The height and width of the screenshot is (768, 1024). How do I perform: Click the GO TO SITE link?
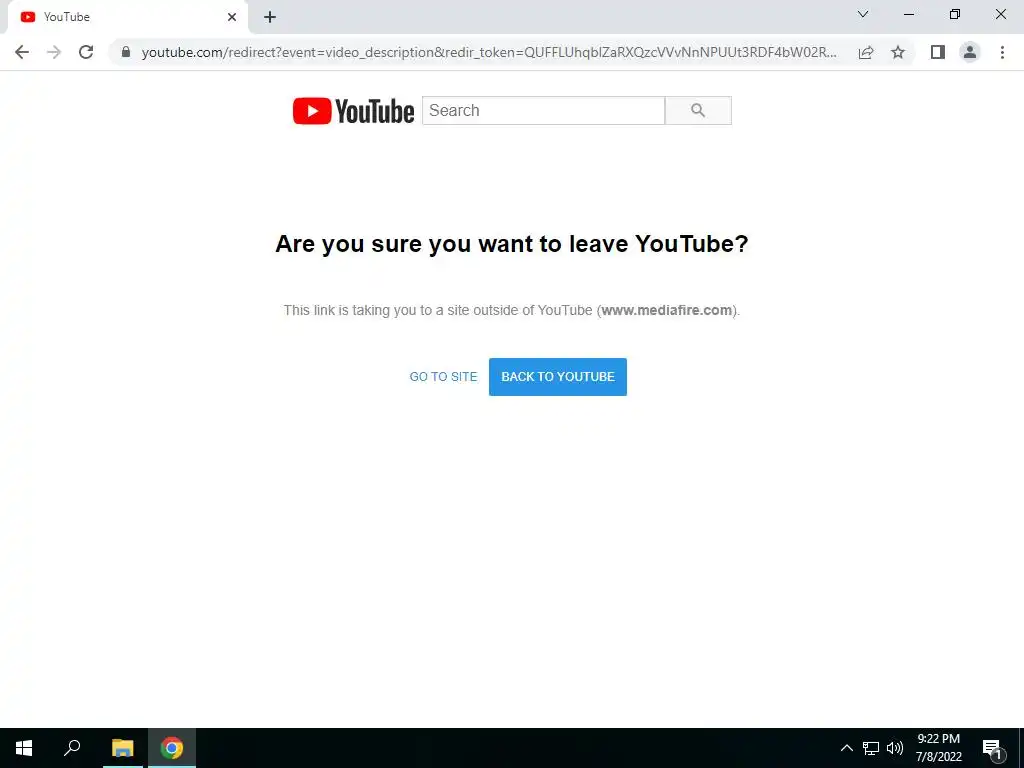pyautogui.click(x=443, y=377)
